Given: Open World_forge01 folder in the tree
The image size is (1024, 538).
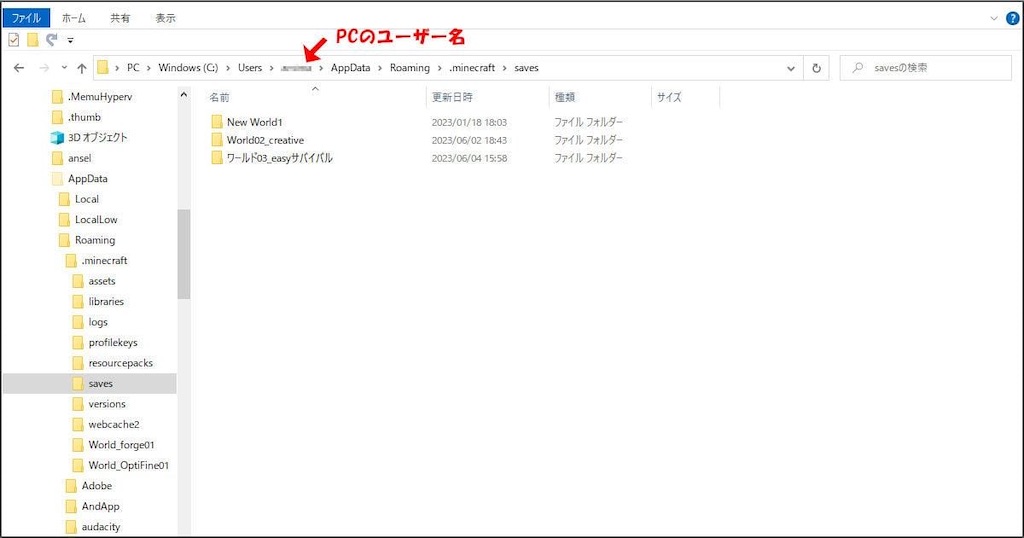Looking at the screenshot, I should (x=121, y=445).
